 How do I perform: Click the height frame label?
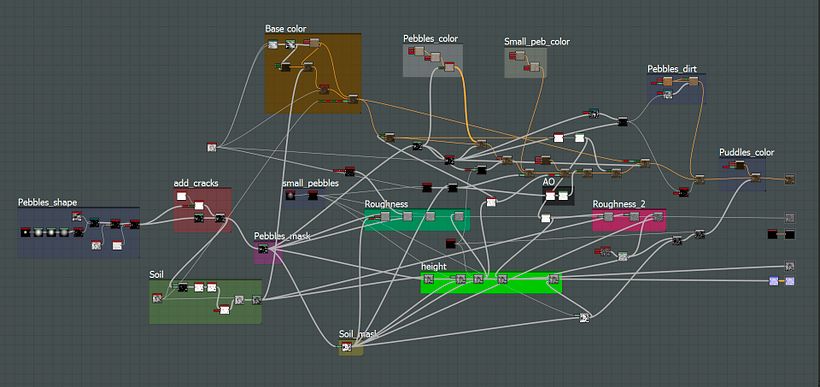coord(434,267)
